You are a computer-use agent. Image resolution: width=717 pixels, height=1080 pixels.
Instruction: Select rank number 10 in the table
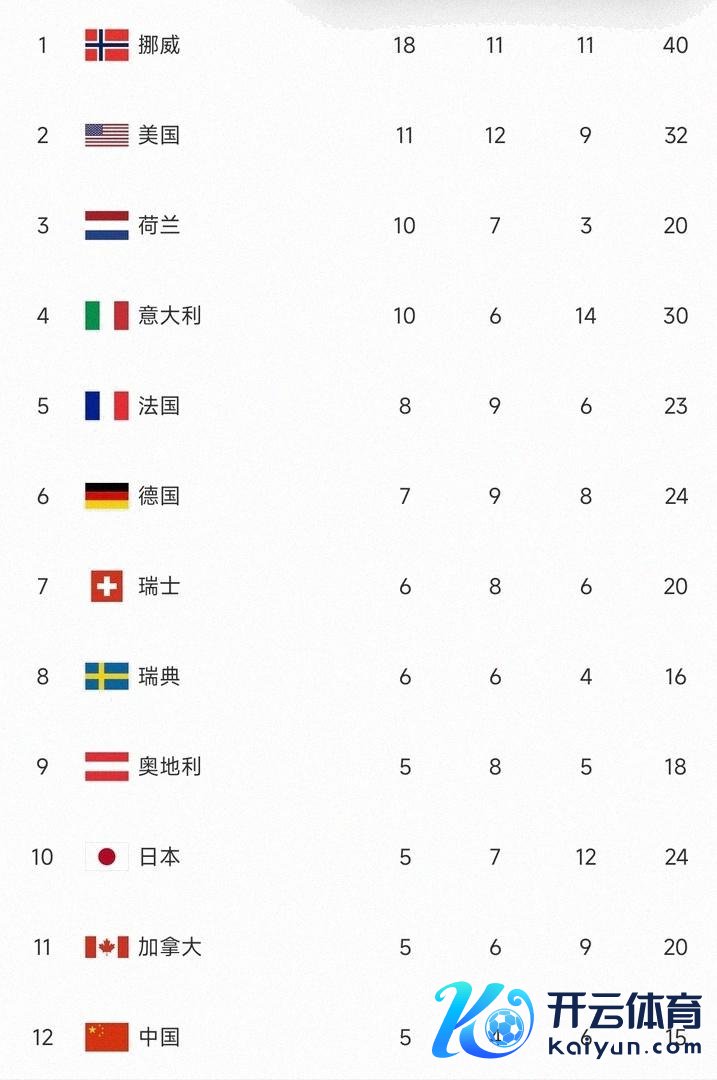[x=42, y=857]
